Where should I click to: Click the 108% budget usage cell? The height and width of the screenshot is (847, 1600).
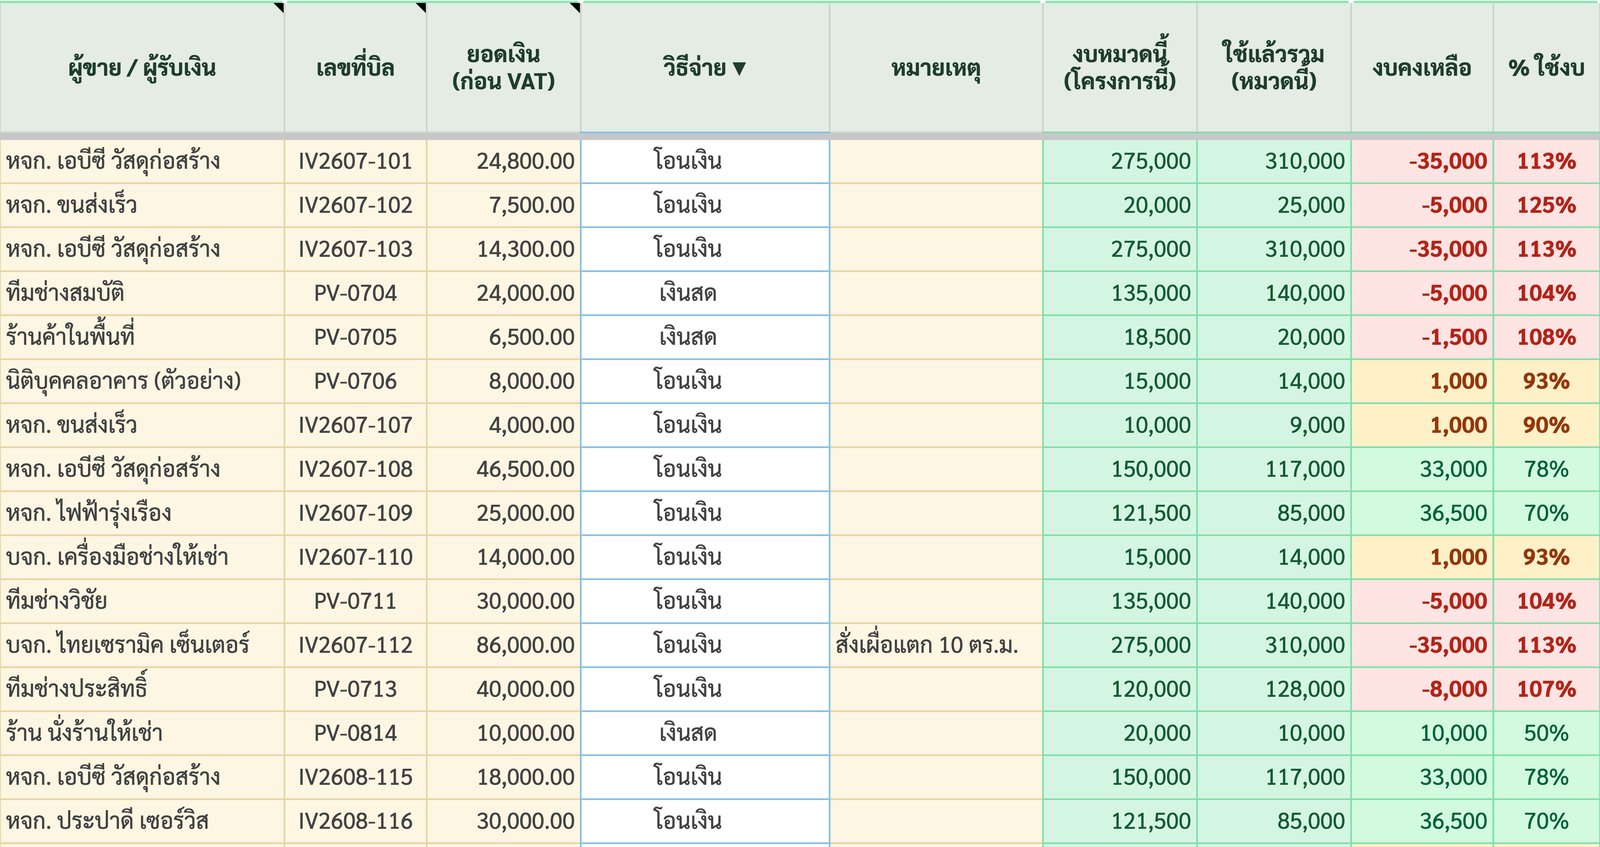(1546, 337)
